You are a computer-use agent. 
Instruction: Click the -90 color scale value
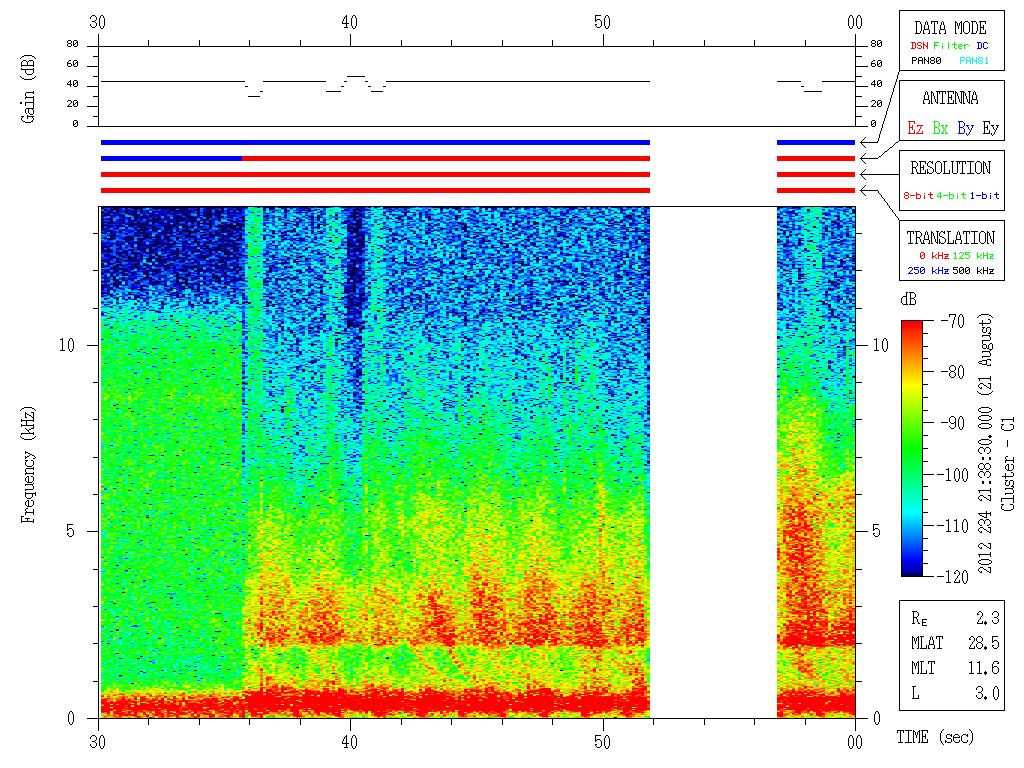[953, 423]
